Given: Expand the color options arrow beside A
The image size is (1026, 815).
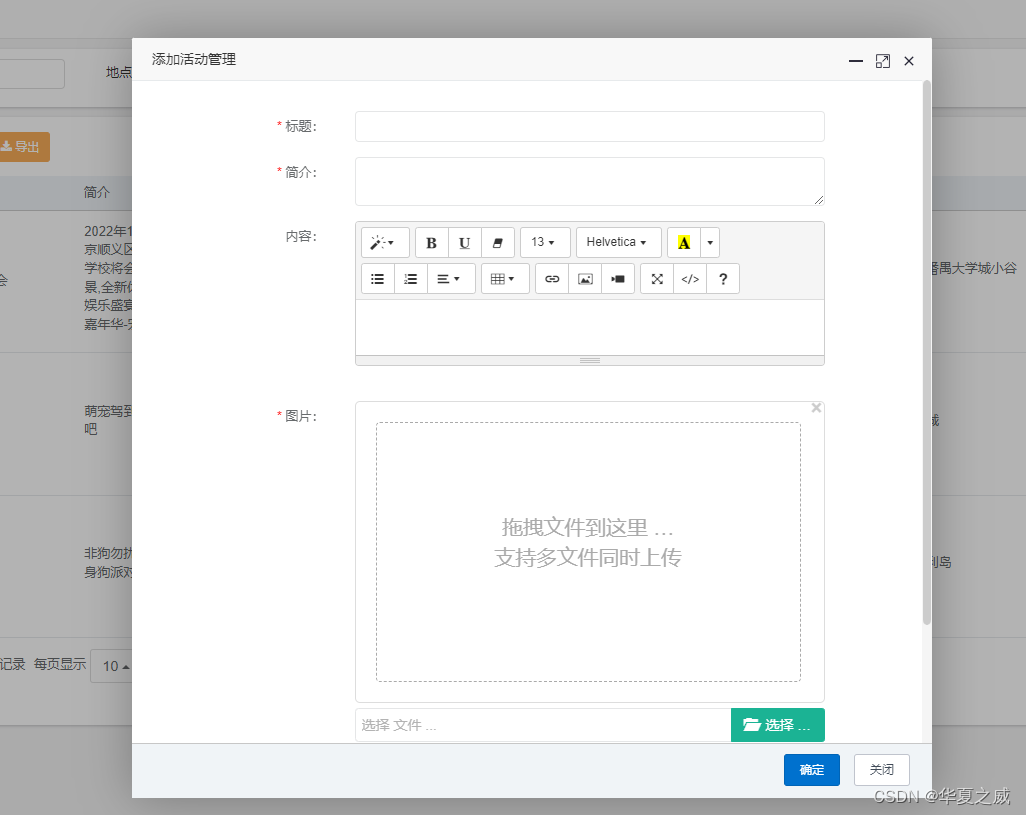Looking at the screenshot, I should [x=710, y=243].
